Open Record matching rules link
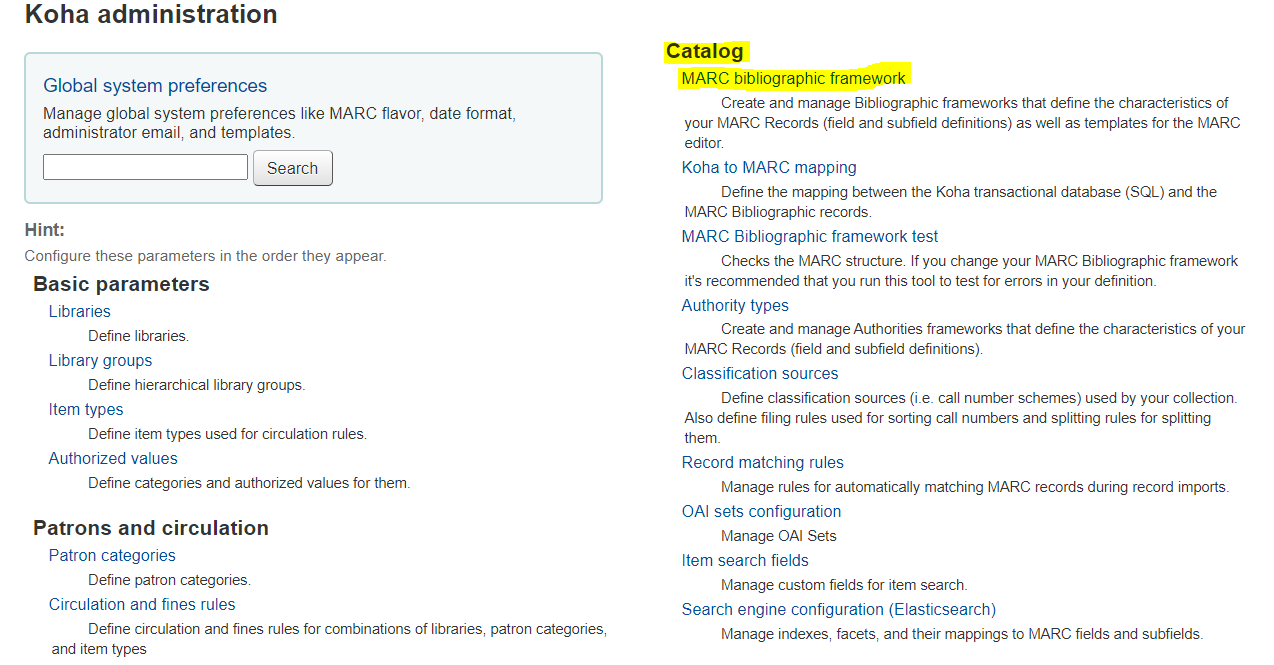Screen dimensions: 1274x665 click(x=763, y=463)
